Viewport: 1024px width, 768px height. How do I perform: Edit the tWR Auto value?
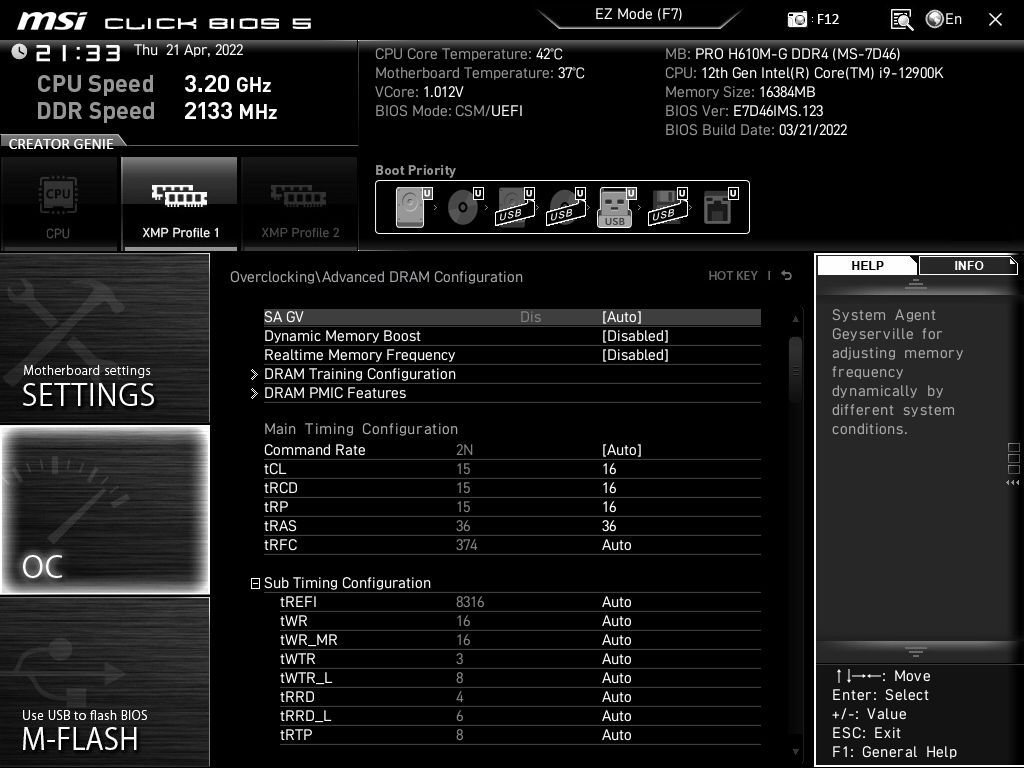616,620
